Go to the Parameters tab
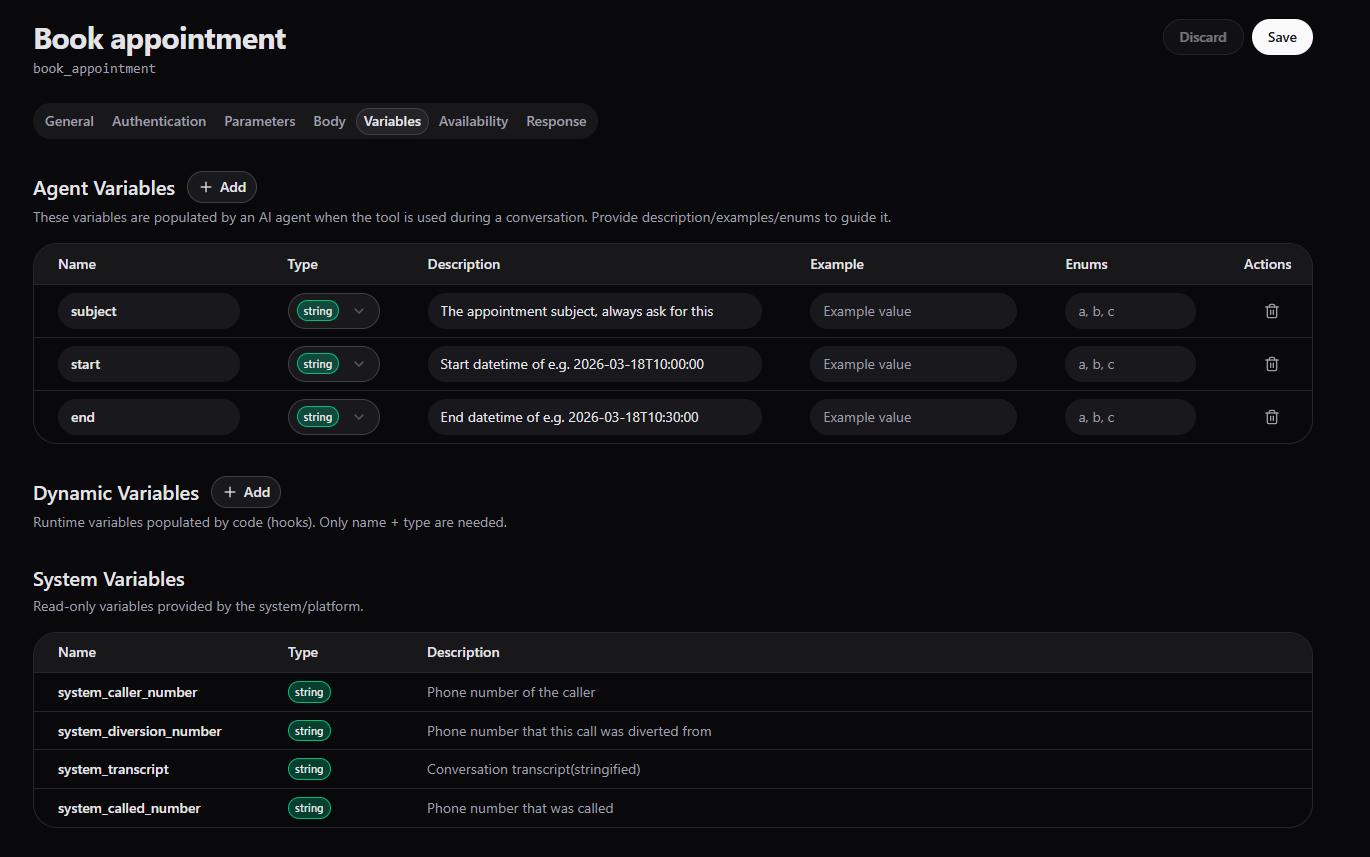Image resolution: width=1370 pixels, height=857 pixels. [259, 121]
